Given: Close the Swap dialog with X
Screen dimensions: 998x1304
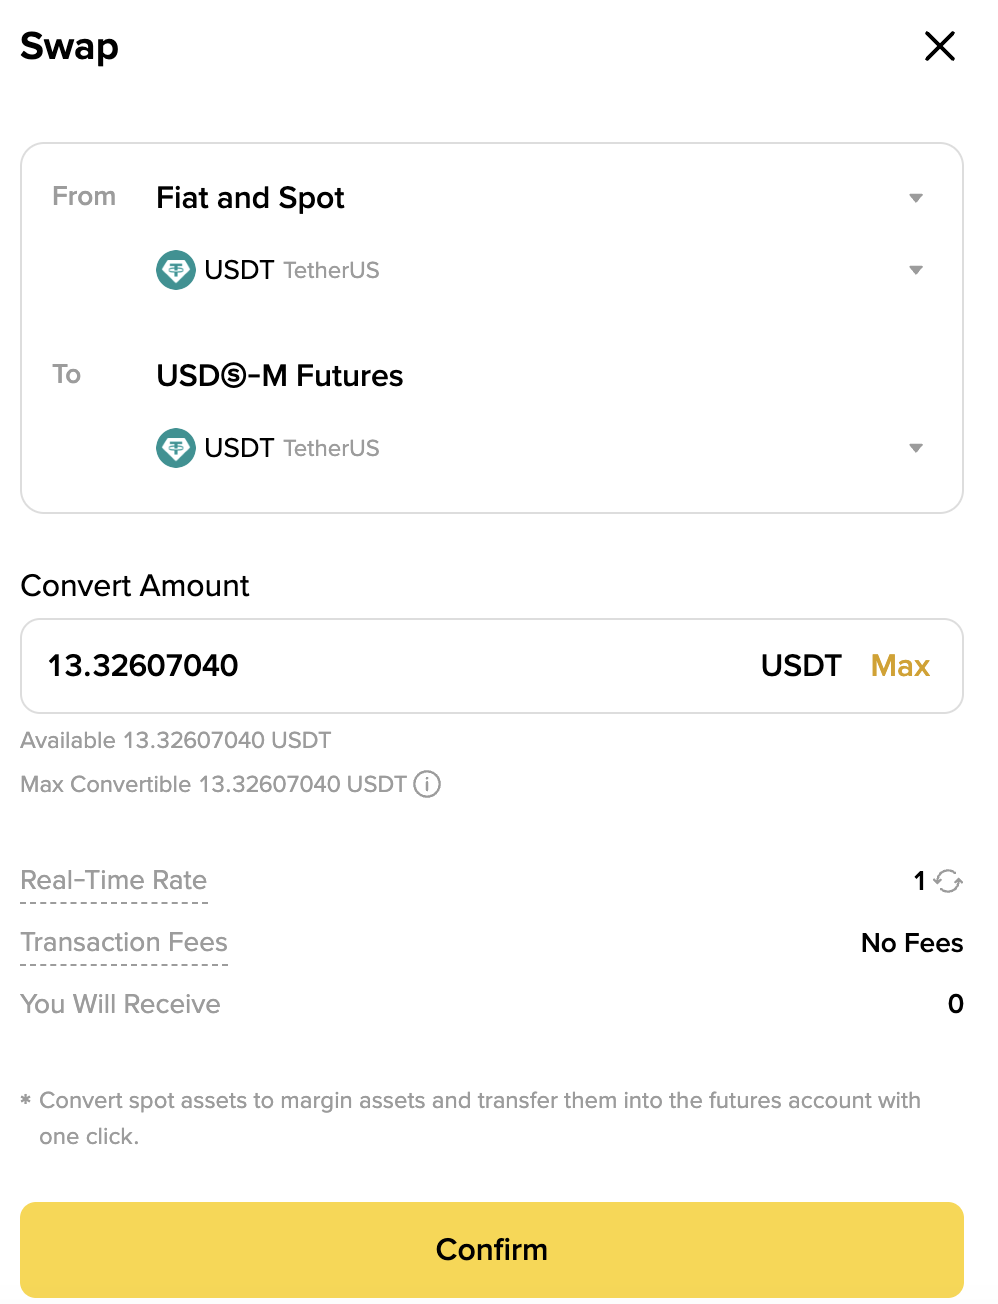Looking at the screenshot, I should pyautogui.click(x=939, y=46).
